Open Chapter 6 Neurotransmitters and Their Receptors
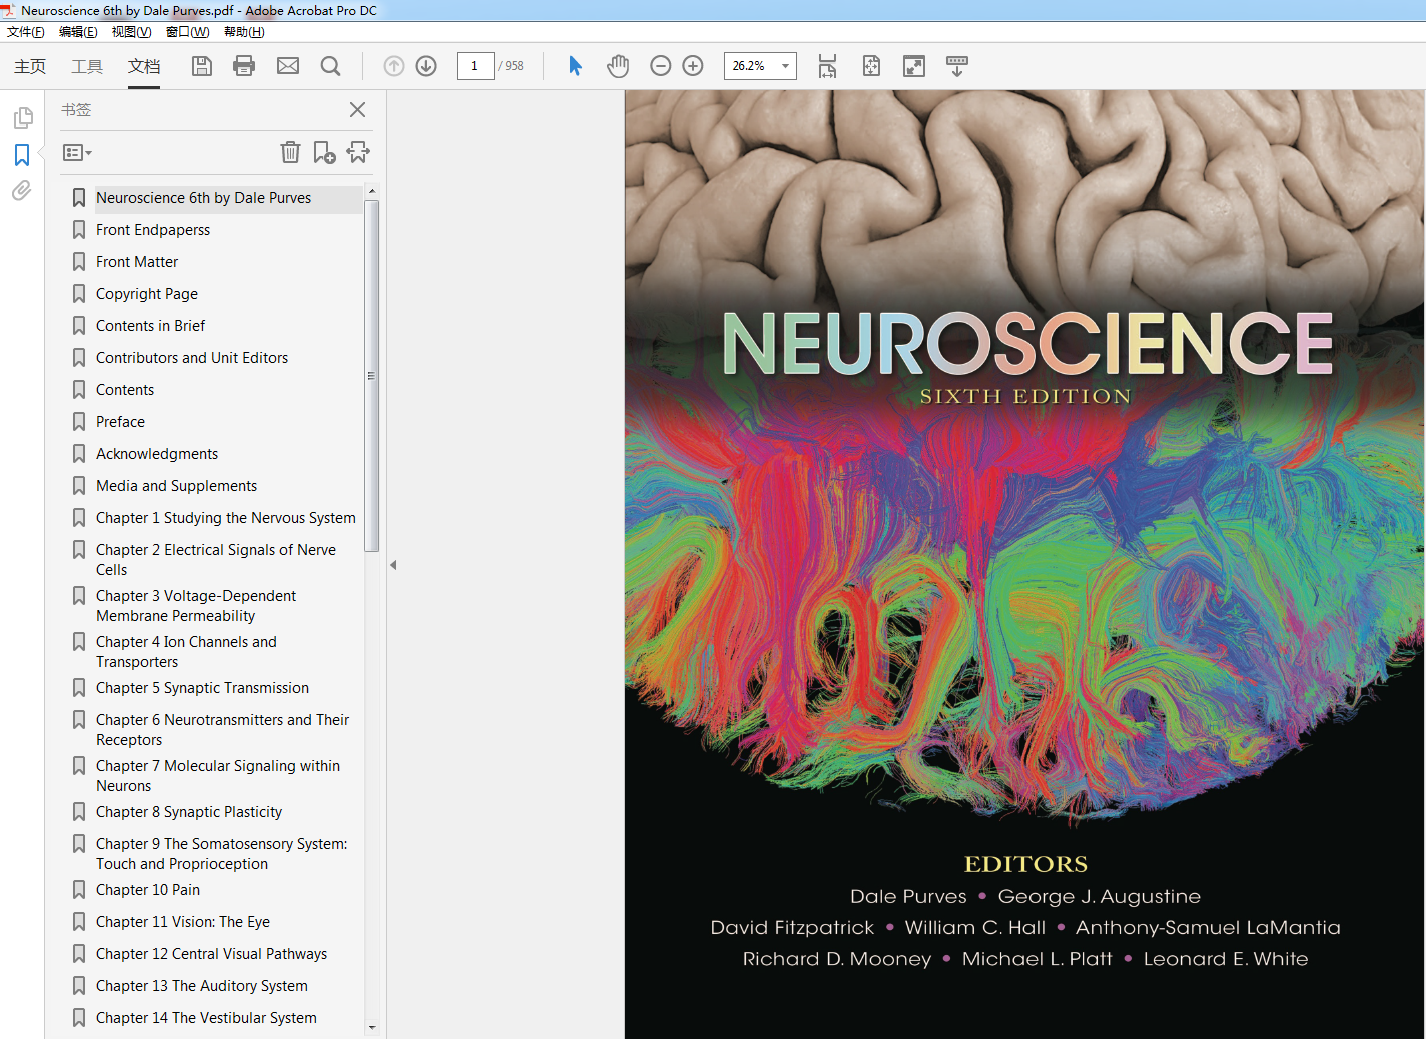The image size is (1426, 1039). pos(222,730)
